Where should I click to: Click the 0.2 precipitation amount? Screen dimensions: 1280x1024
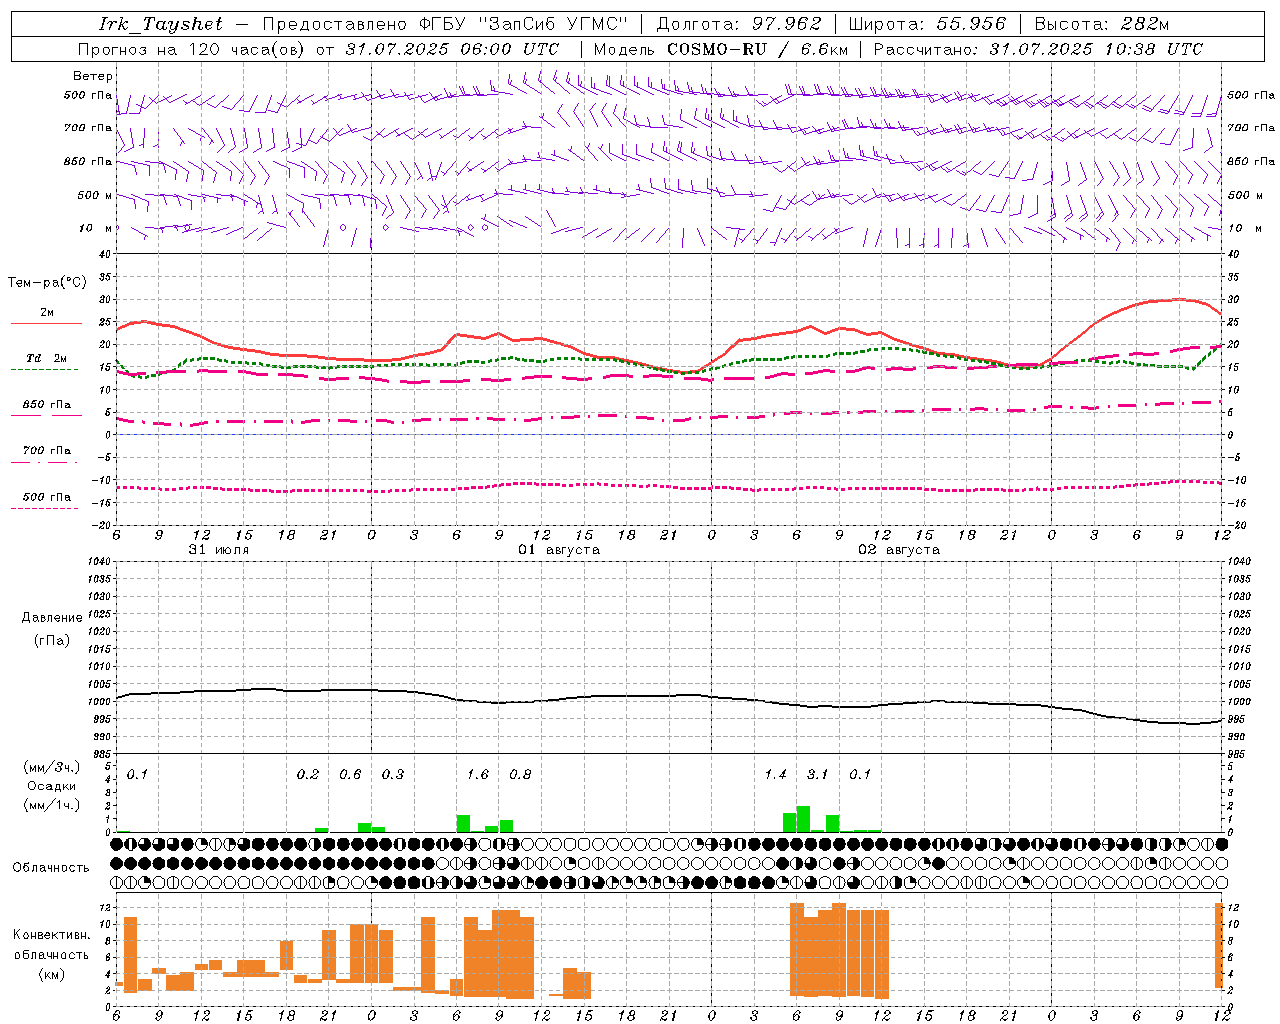(308, 774)
